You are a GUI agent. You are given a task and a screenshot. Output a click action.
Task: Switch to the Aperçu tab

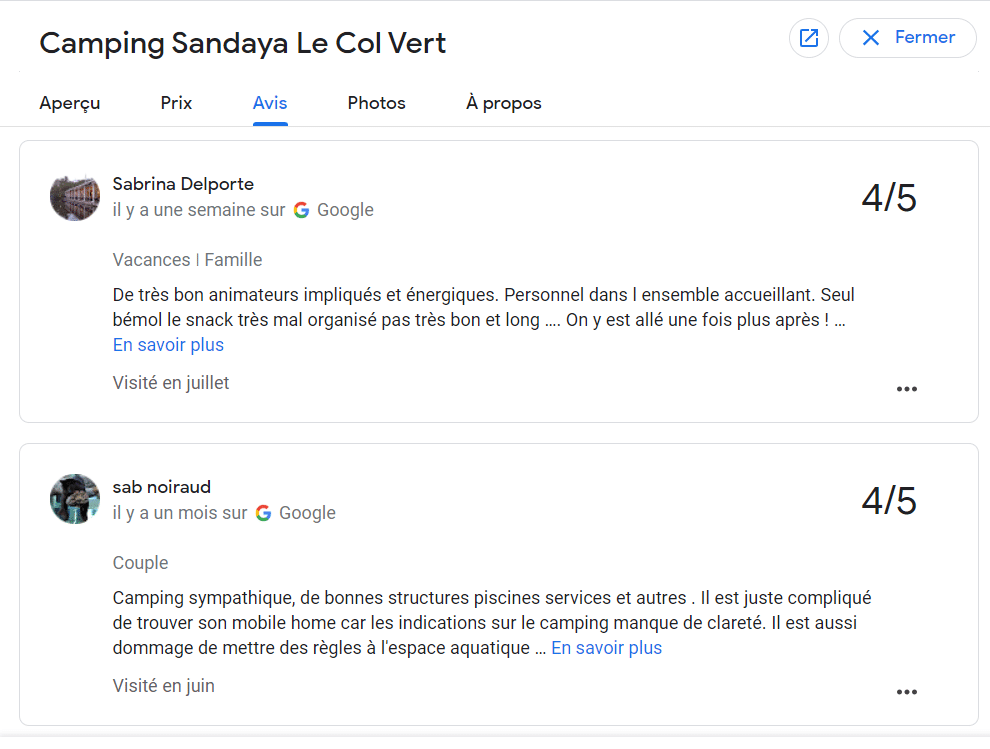tap(70, 103)
